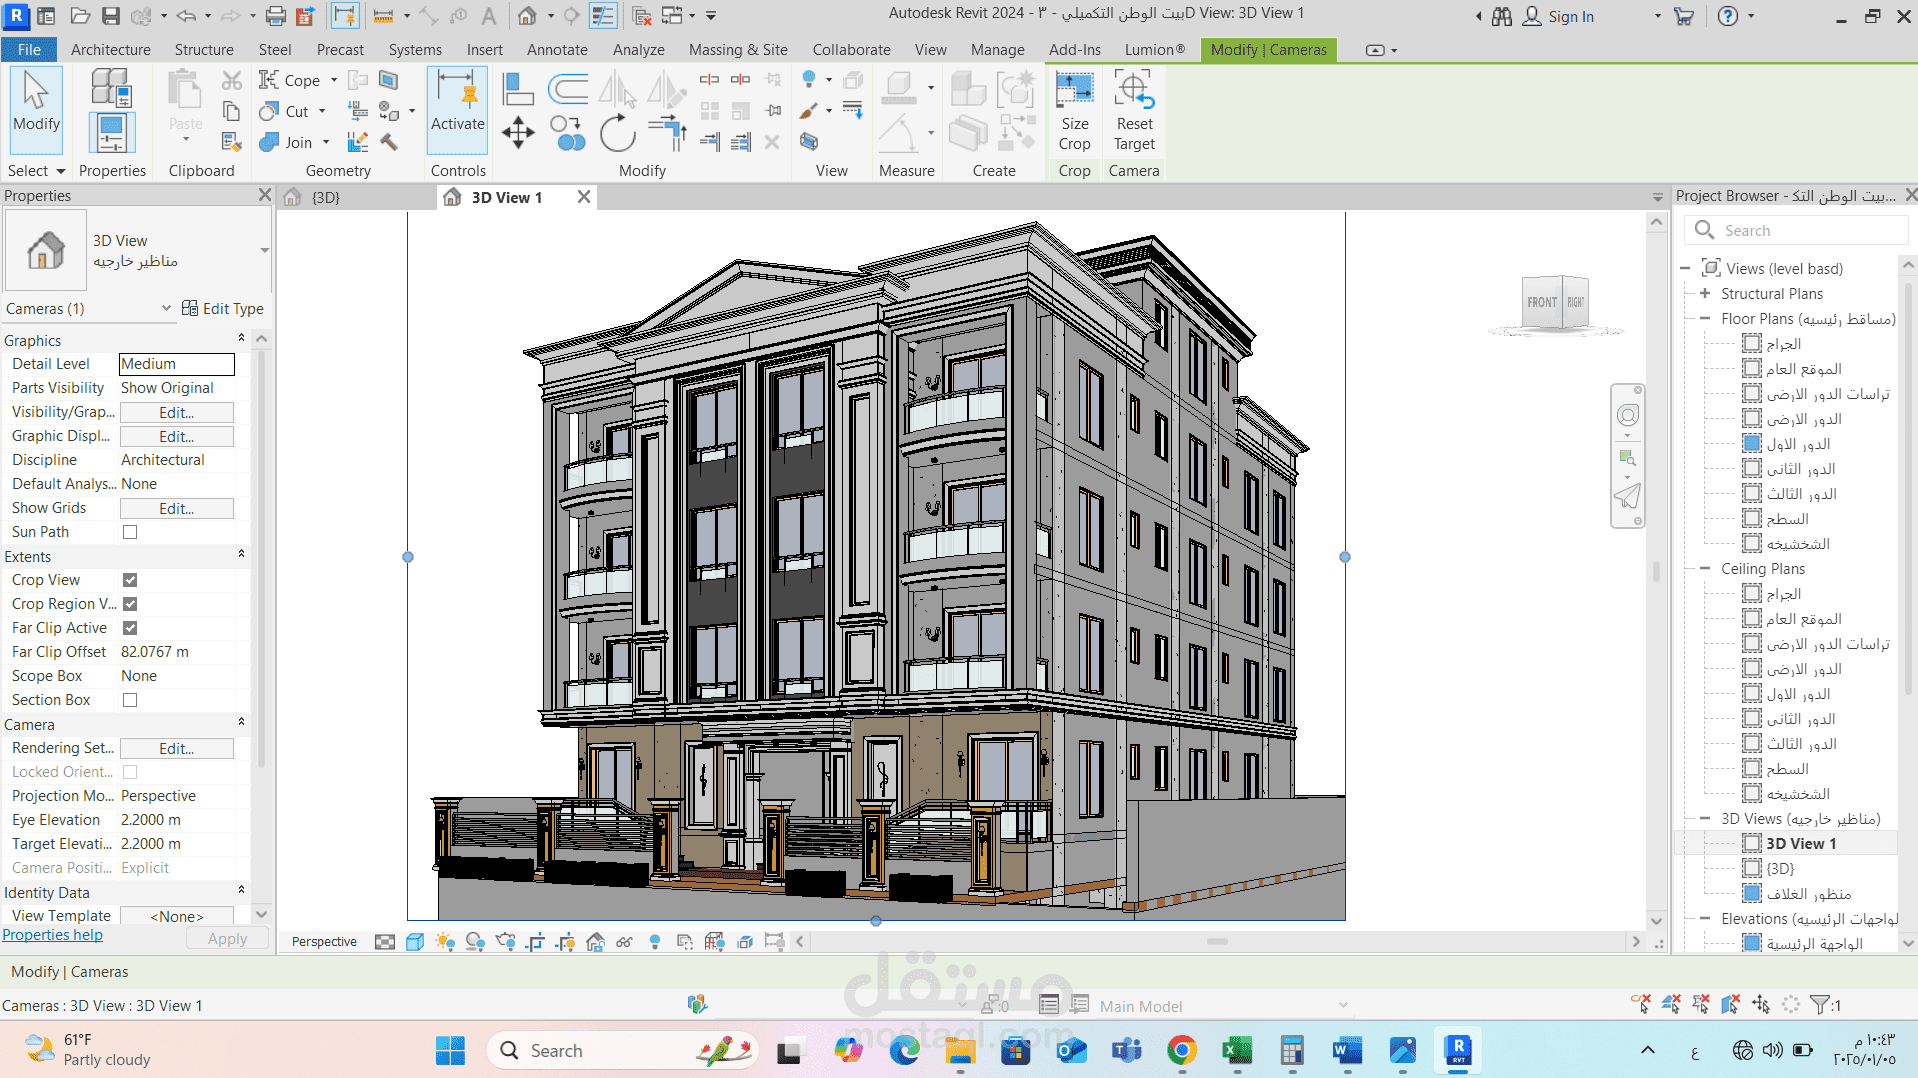Collapse the Graphics properties section
Screen dimensions: 1918x1078
tap(241, 338)
